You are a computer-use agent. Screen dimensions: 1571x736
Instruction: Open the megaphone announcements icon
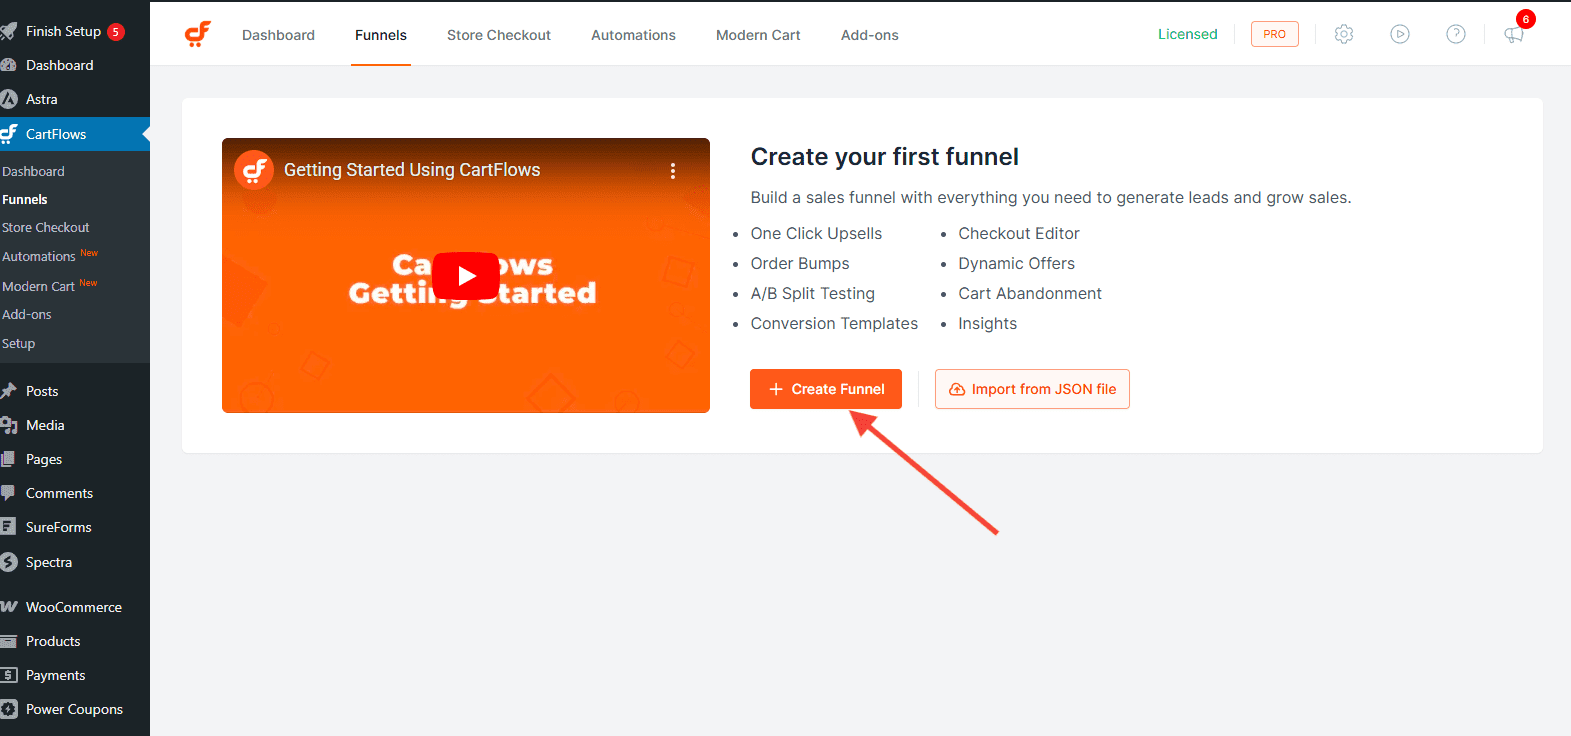1514,35
